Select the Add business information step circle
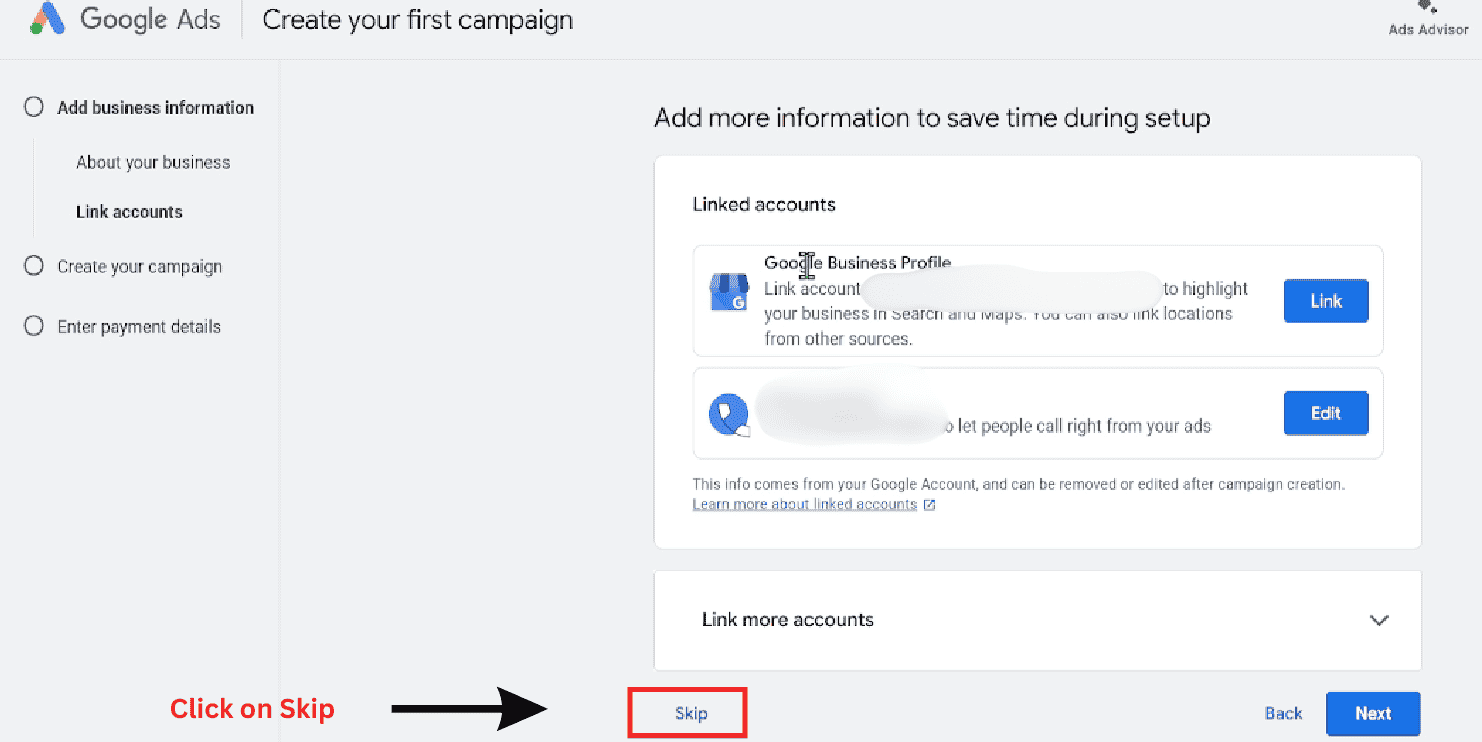Image resolution: width=1482 pixels, height=742 pixels. [34, 106]
